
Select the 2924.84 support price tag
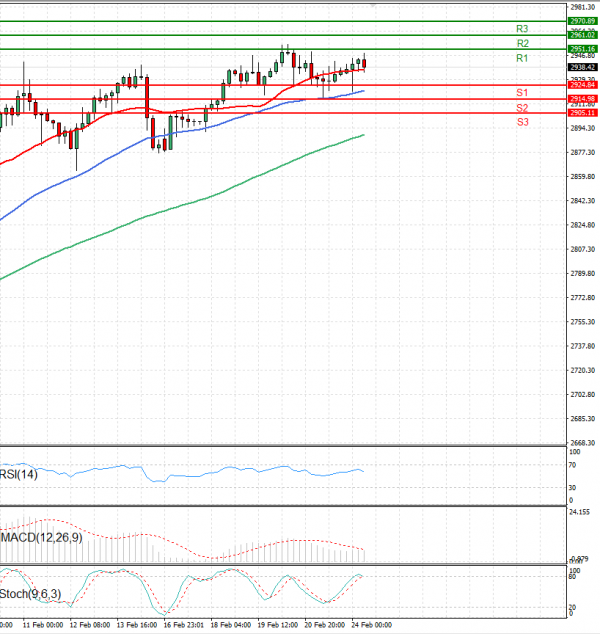tap(583, 85)
